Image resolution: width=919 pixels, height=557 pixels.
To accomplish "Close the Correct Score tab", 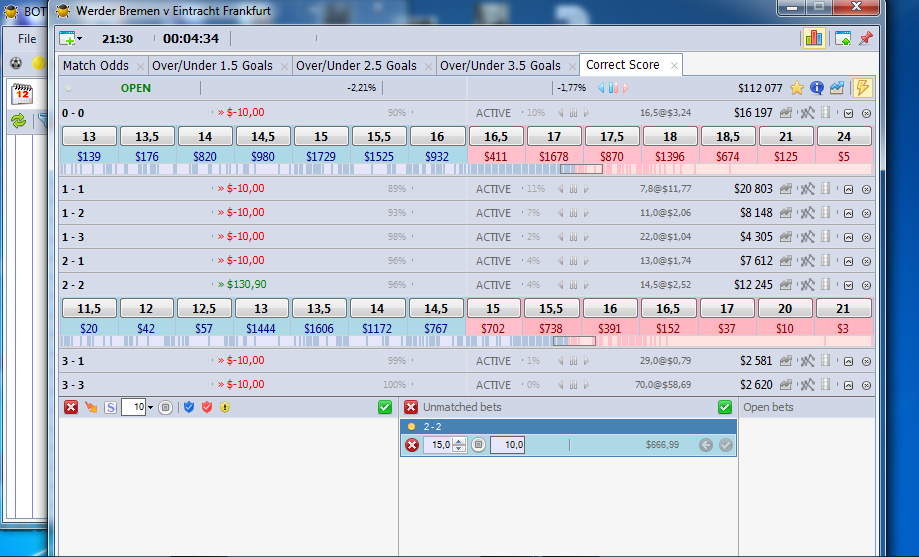I will [x=674, y=66].
